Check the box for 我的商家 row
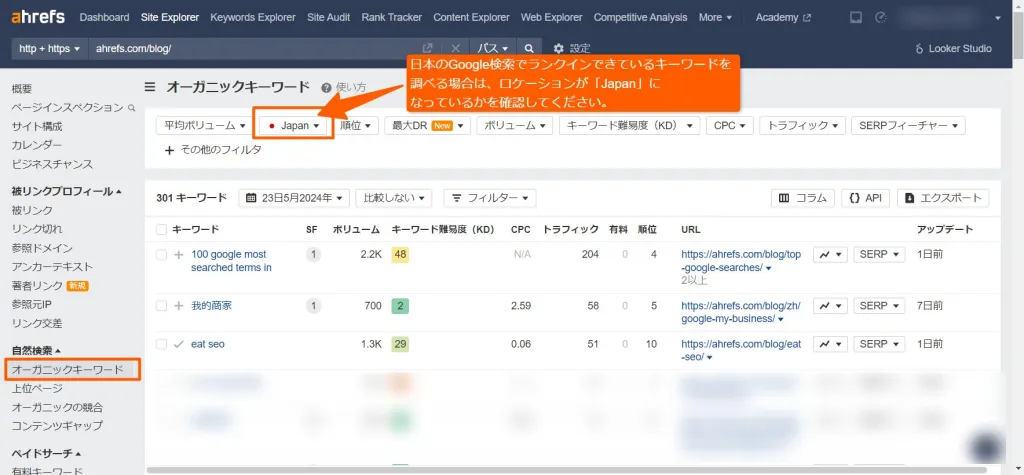 [161, 306]
